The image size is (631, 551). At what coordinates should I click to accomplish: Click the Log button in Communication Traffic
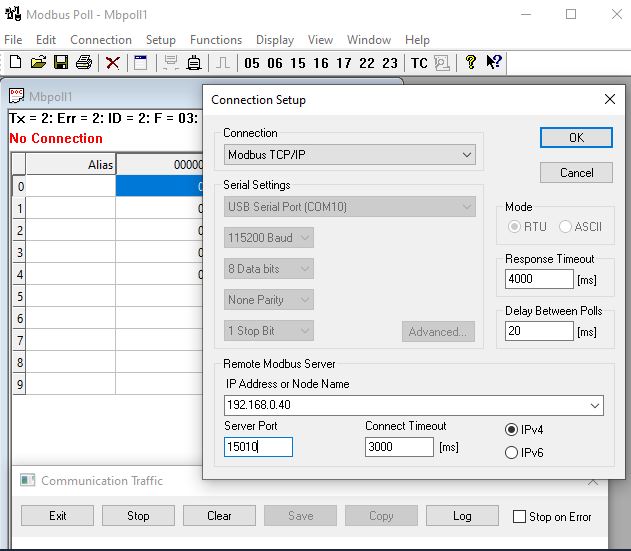tap(462, 516)
